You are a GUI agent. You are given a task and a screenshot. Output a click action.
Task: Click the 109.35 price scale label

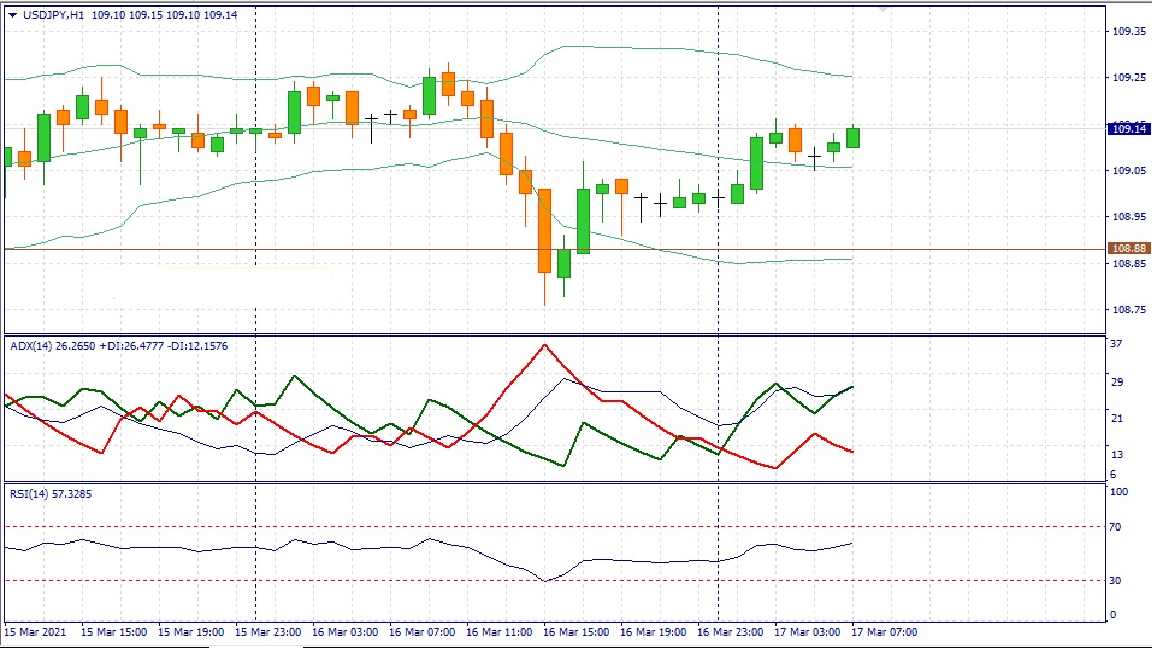tap(1129, 32)
